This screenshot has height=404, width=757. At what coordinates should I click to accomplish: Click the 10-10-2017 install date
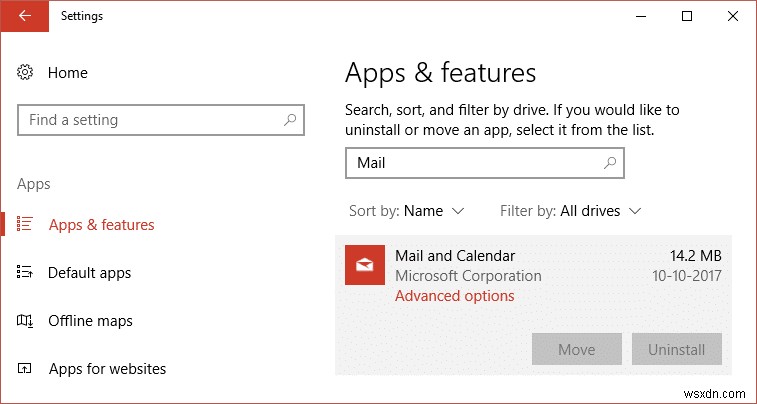(x=687, y=276)
